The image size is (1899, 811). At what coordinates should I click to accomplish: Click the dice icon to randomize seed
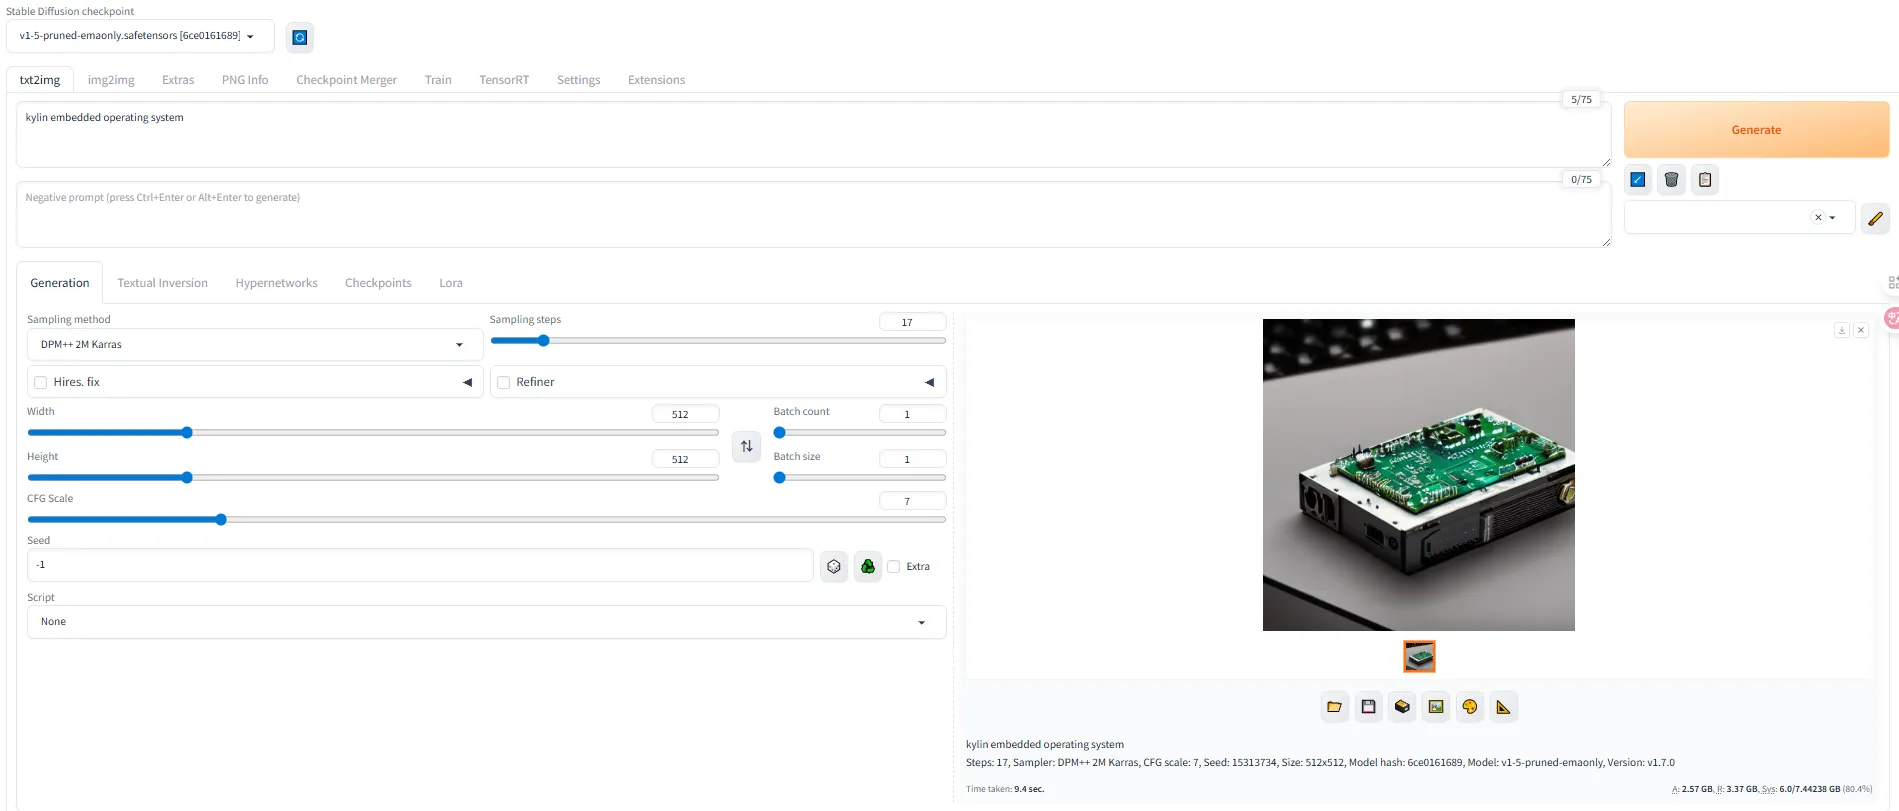[x=834, y=567]
